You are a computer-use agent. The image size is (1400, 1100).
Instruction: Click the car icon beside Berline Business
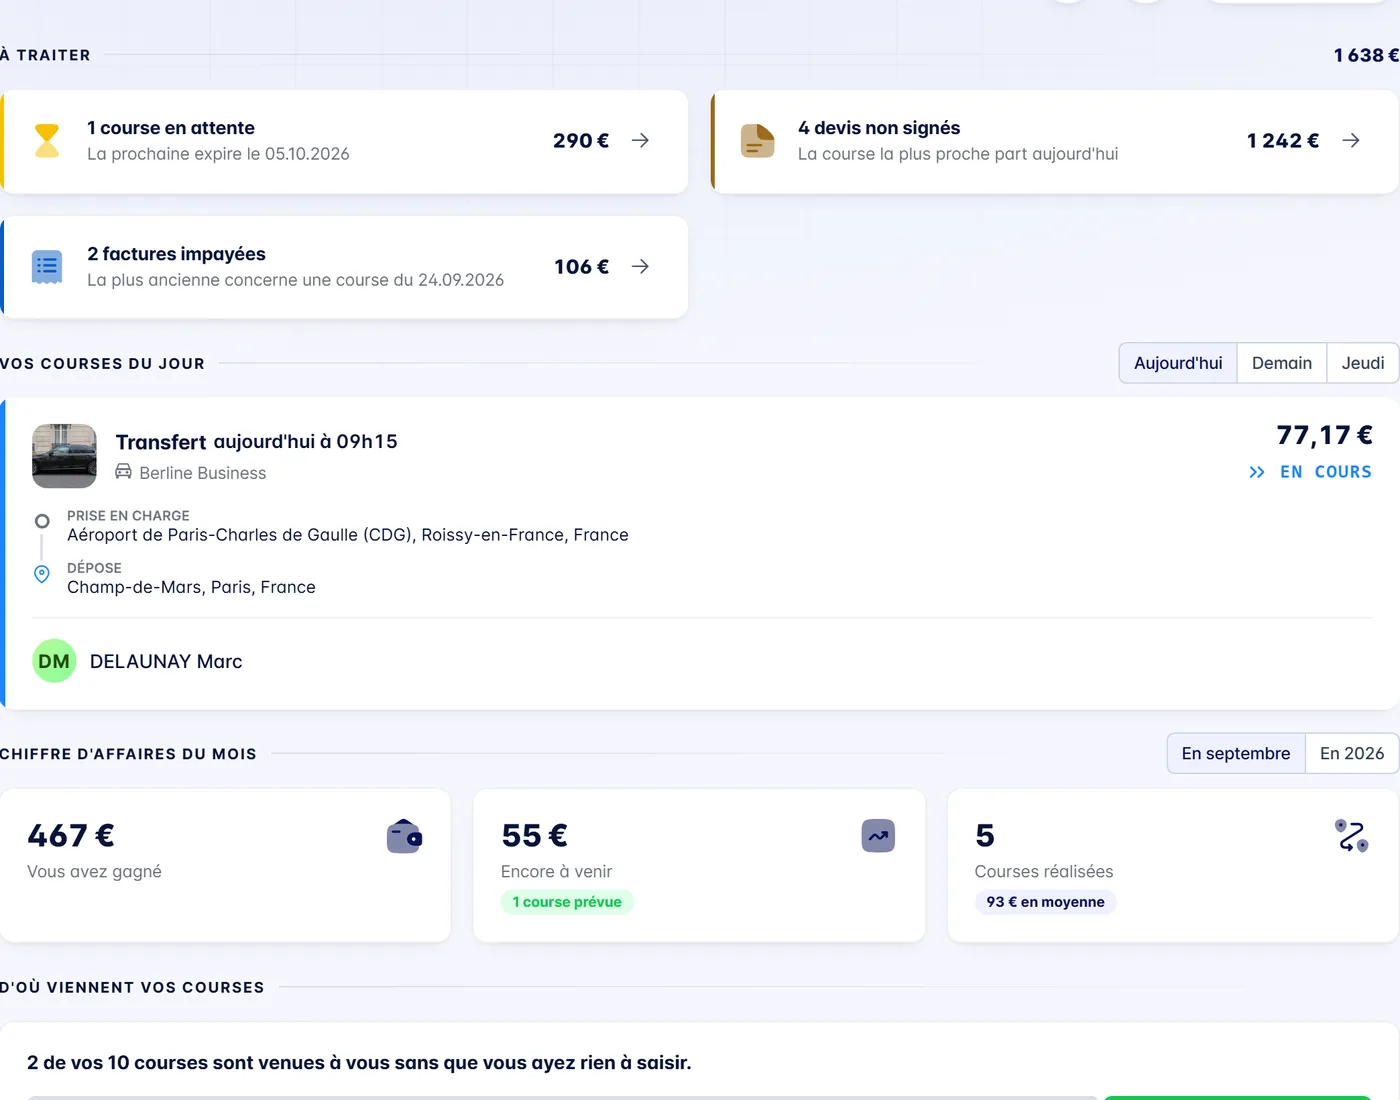[x=124, y=471]
